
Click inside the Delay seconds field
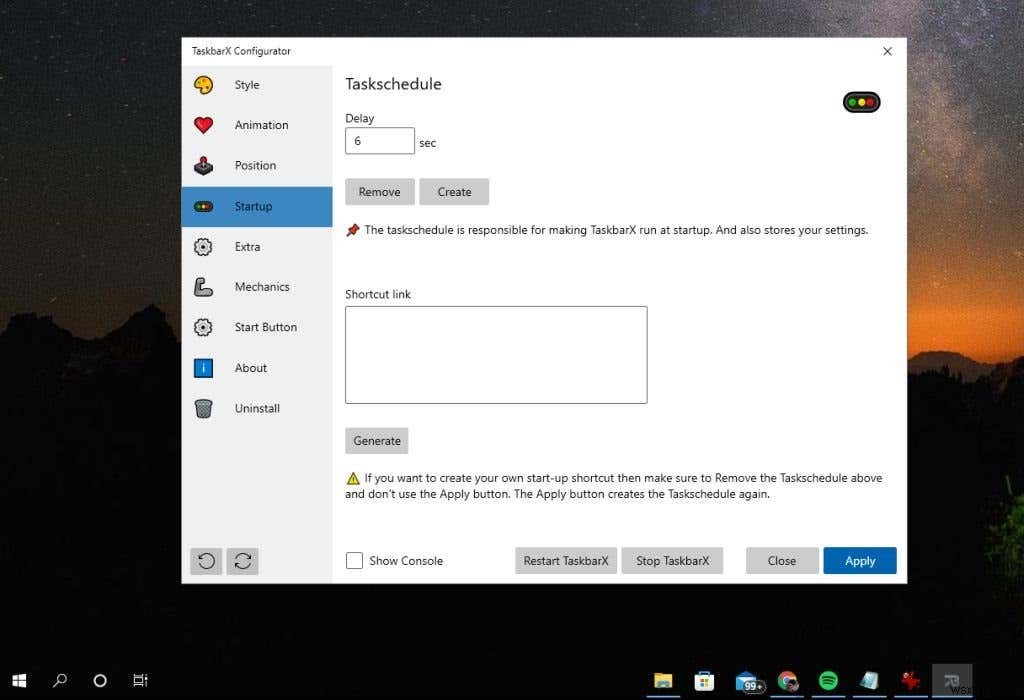click(x=379, y=140)
